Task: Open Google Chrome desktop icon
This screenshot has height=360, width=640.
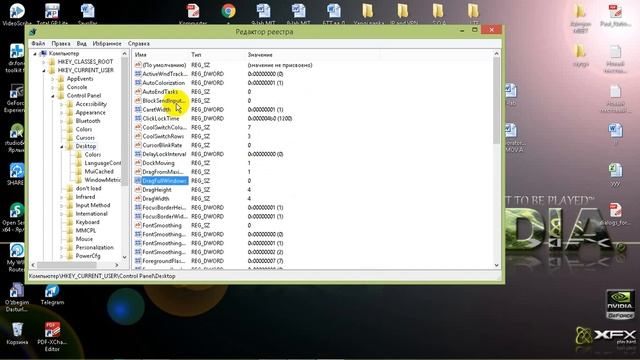Action: click(x=229, y=11)
